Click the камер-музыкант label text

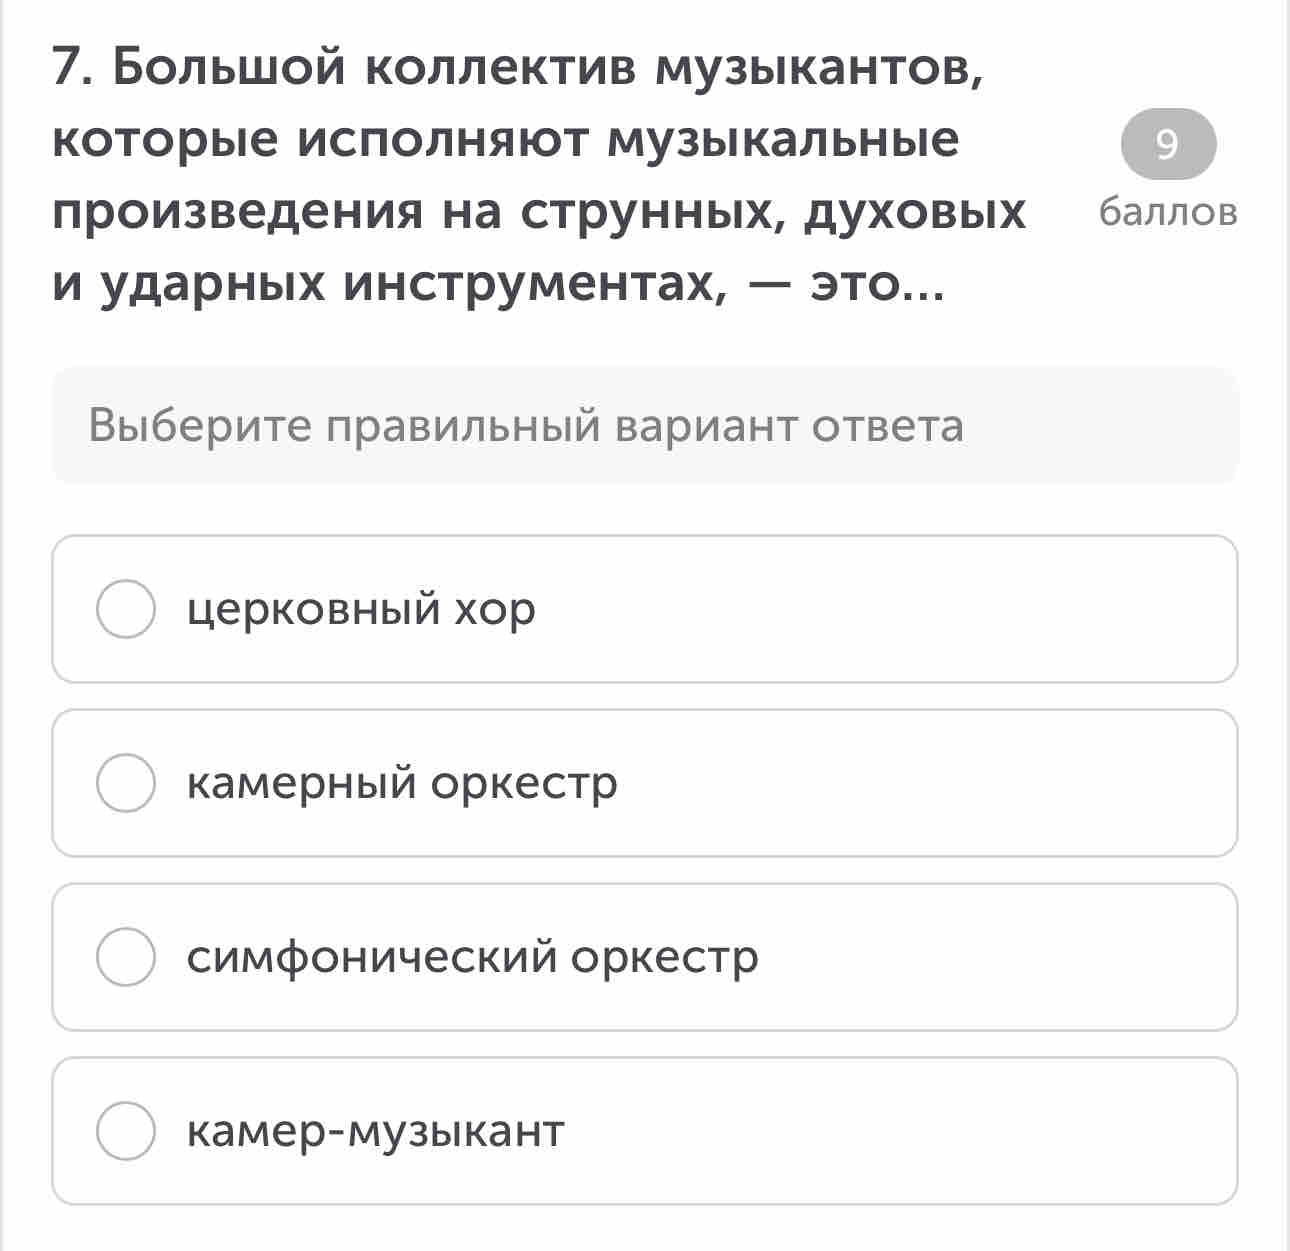click(x=376, y=1131)
